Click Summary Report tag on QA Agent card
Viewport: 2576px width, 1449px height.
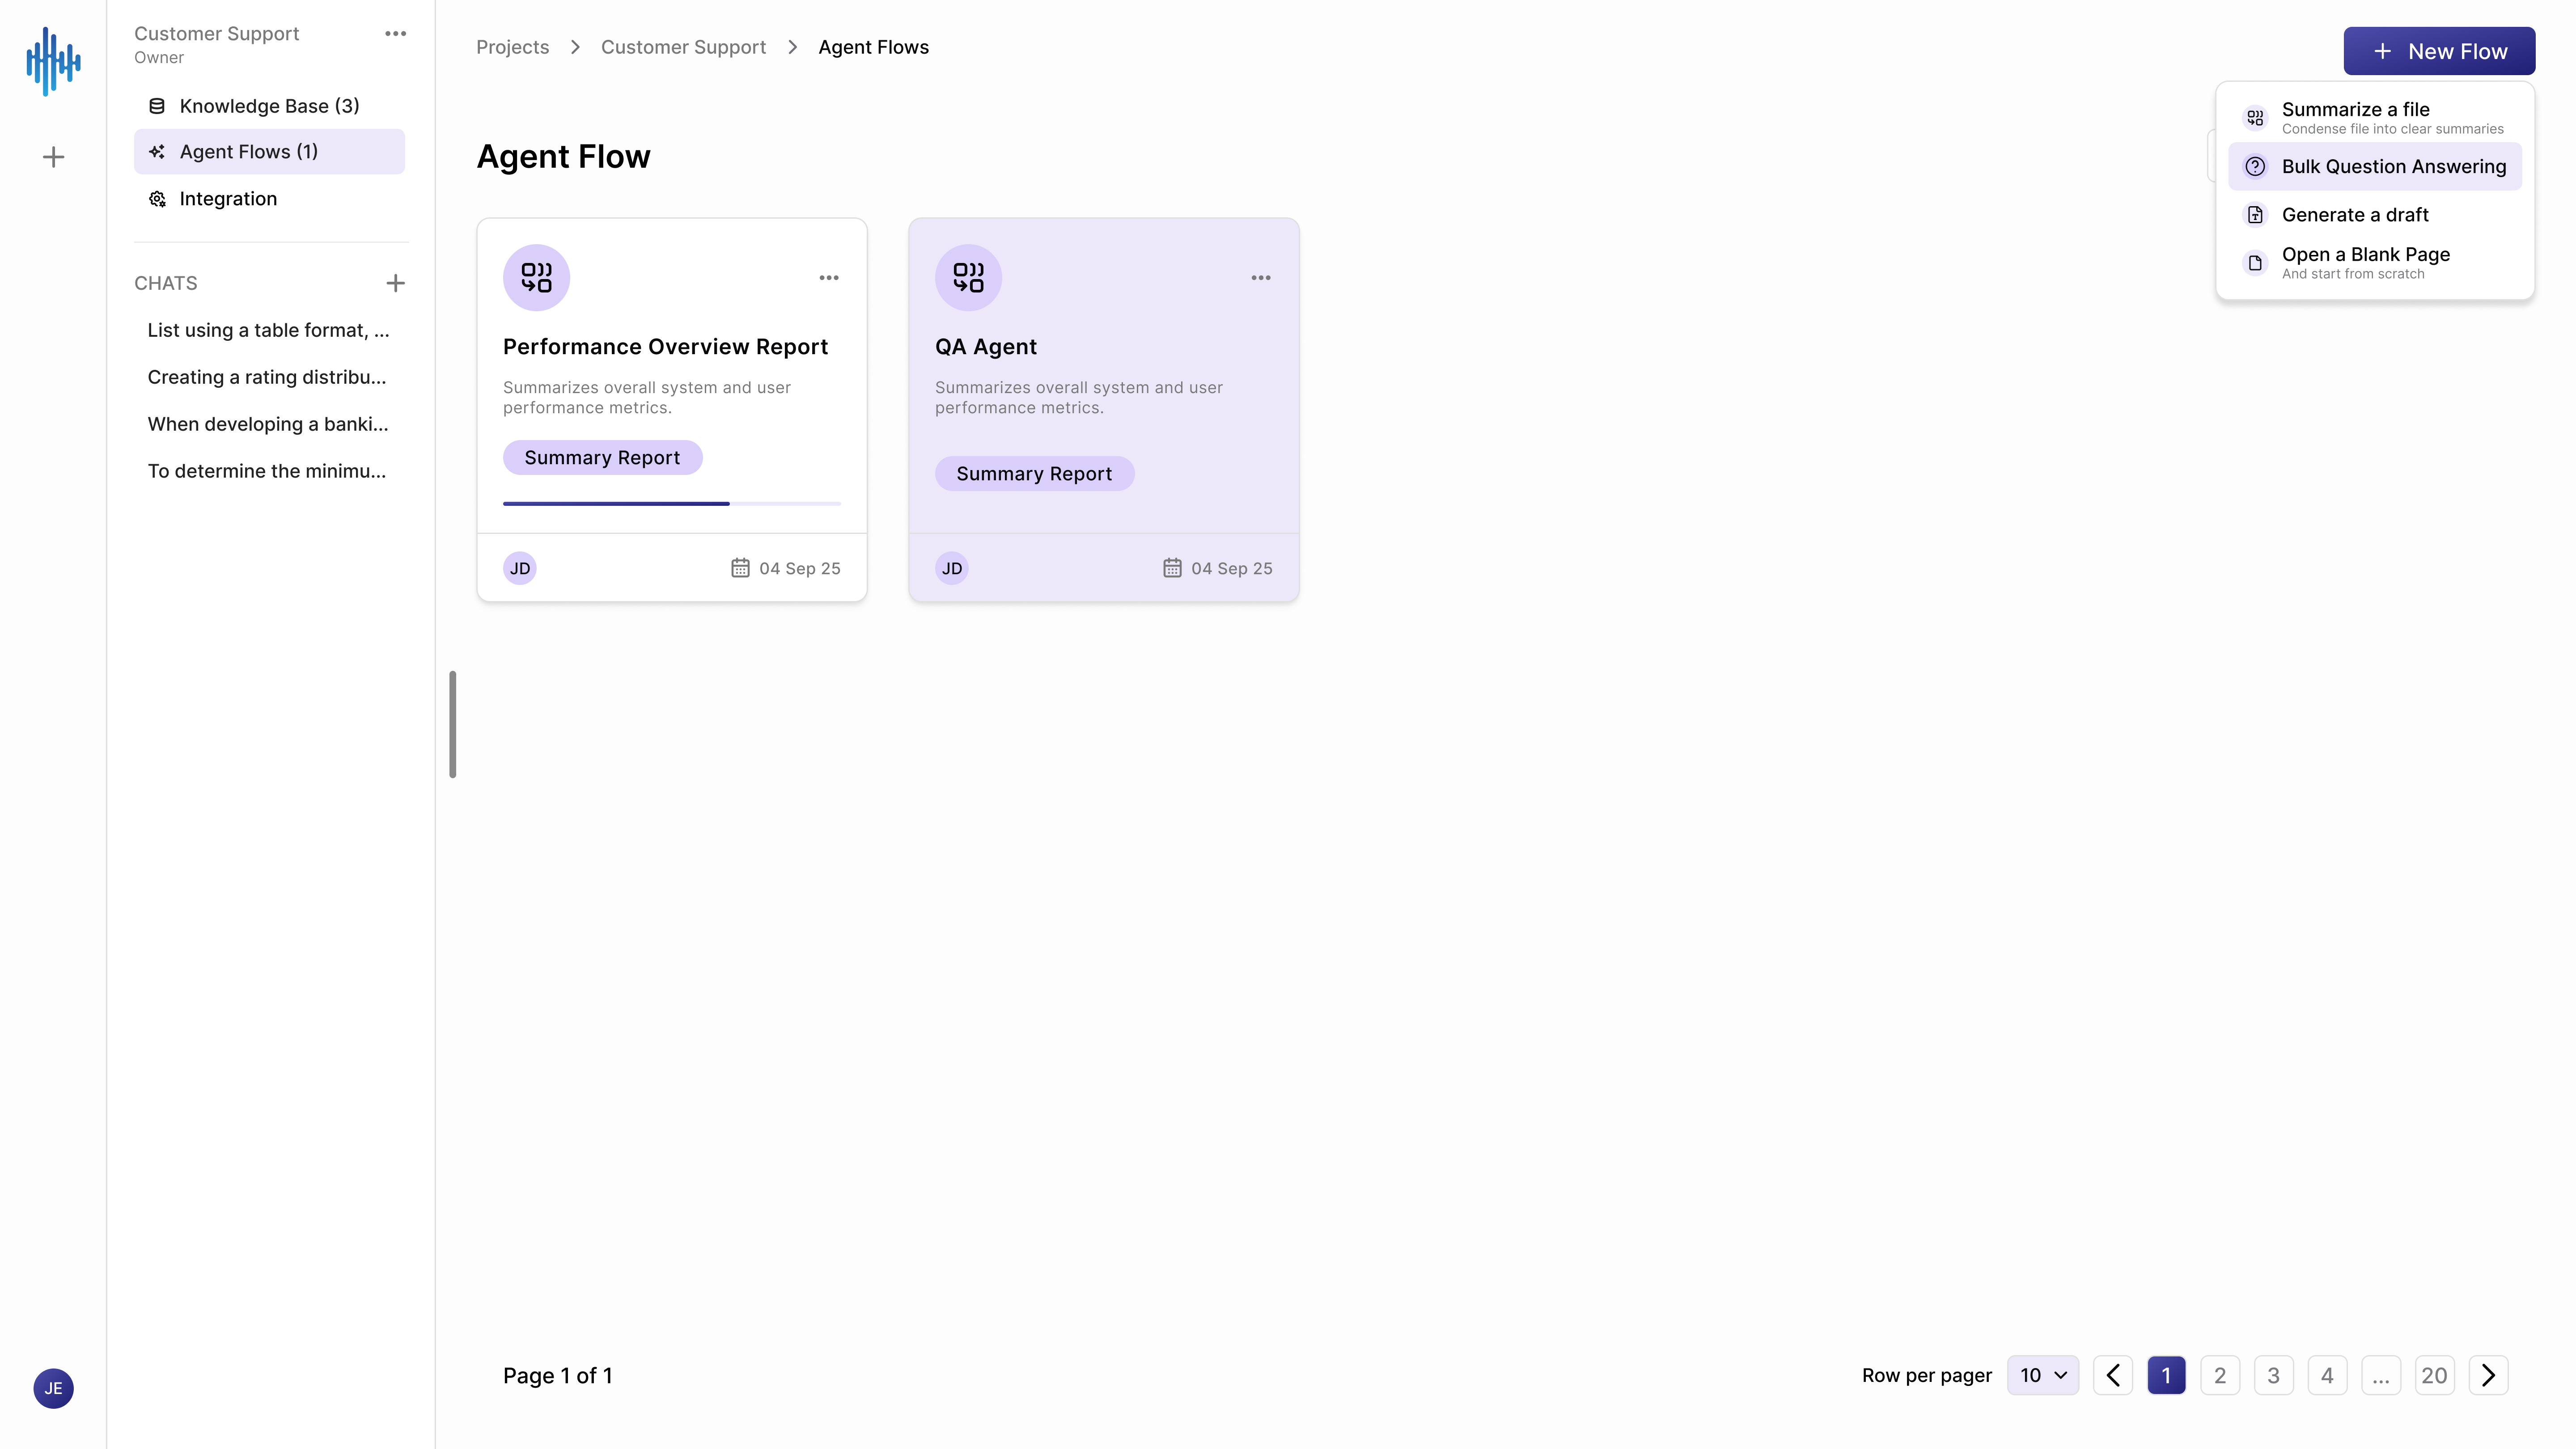click(x=1034, y=474)
